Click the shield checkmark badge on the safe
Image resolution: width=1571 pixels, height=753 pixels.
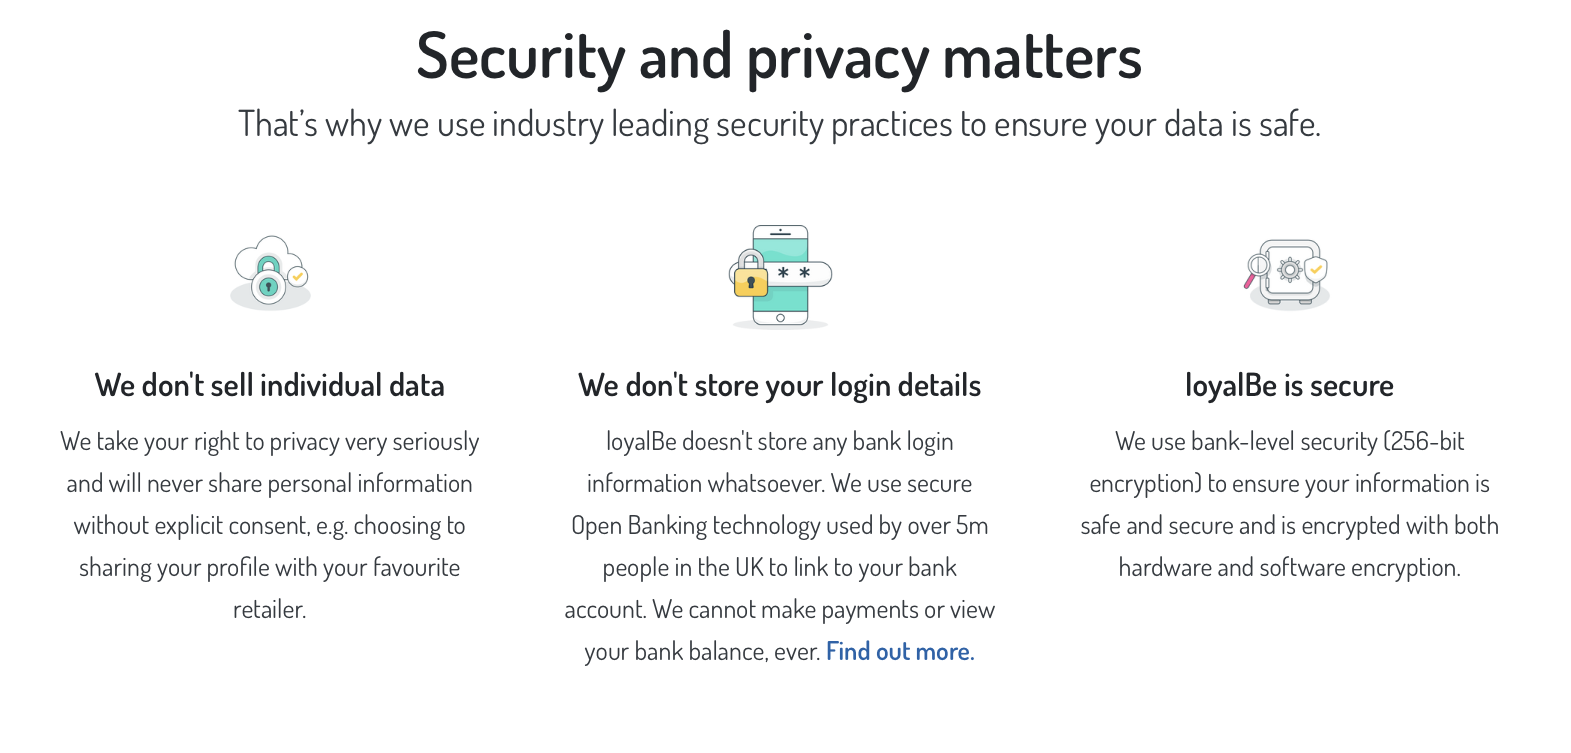click(1317, 269)
